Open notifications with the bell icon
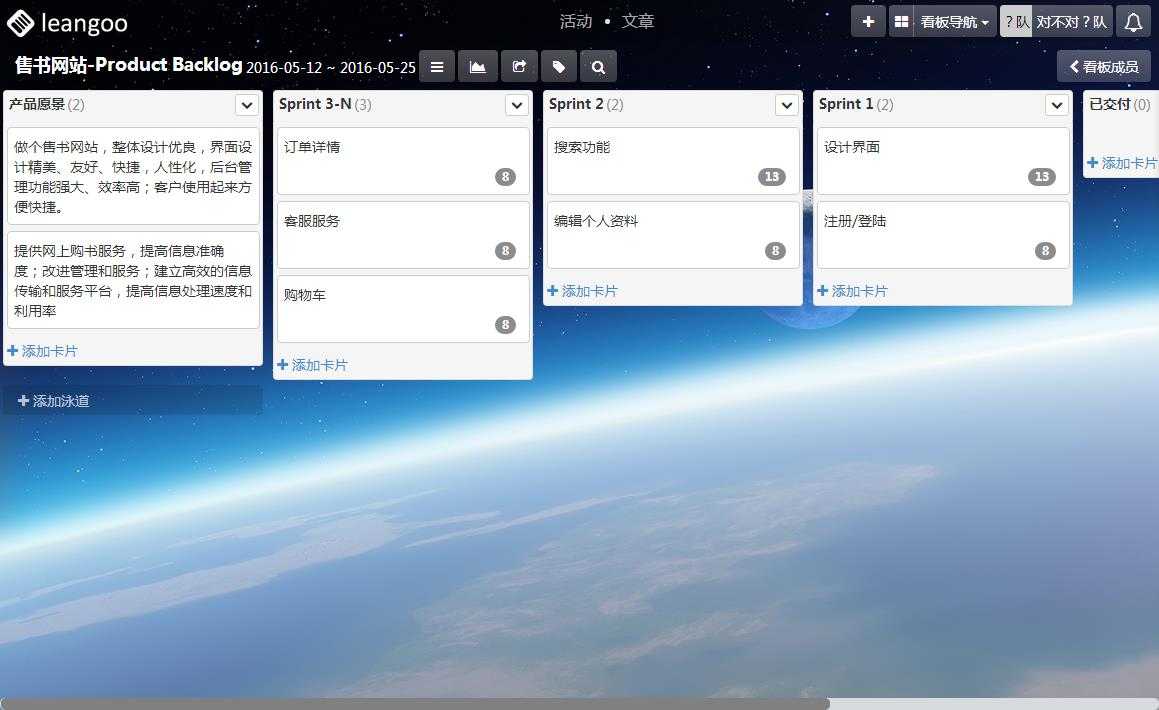The height and width of the screenshot is (710, 1159). coord(1133,21)
